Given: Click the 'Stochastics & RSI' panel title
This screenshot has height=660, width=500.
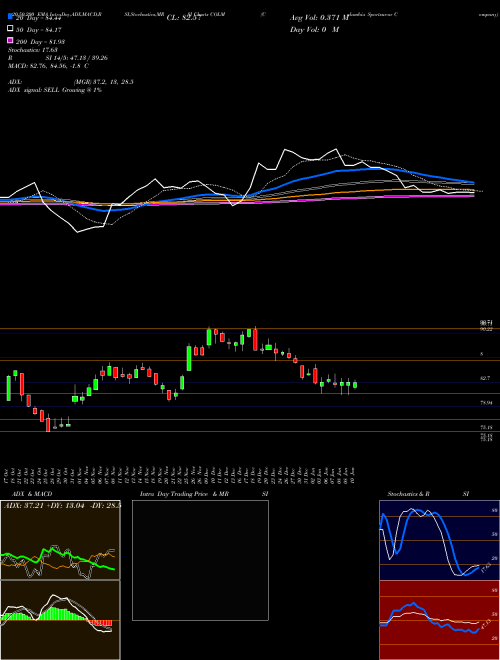Looking at the screenshot, I should (x=428, y=494).
